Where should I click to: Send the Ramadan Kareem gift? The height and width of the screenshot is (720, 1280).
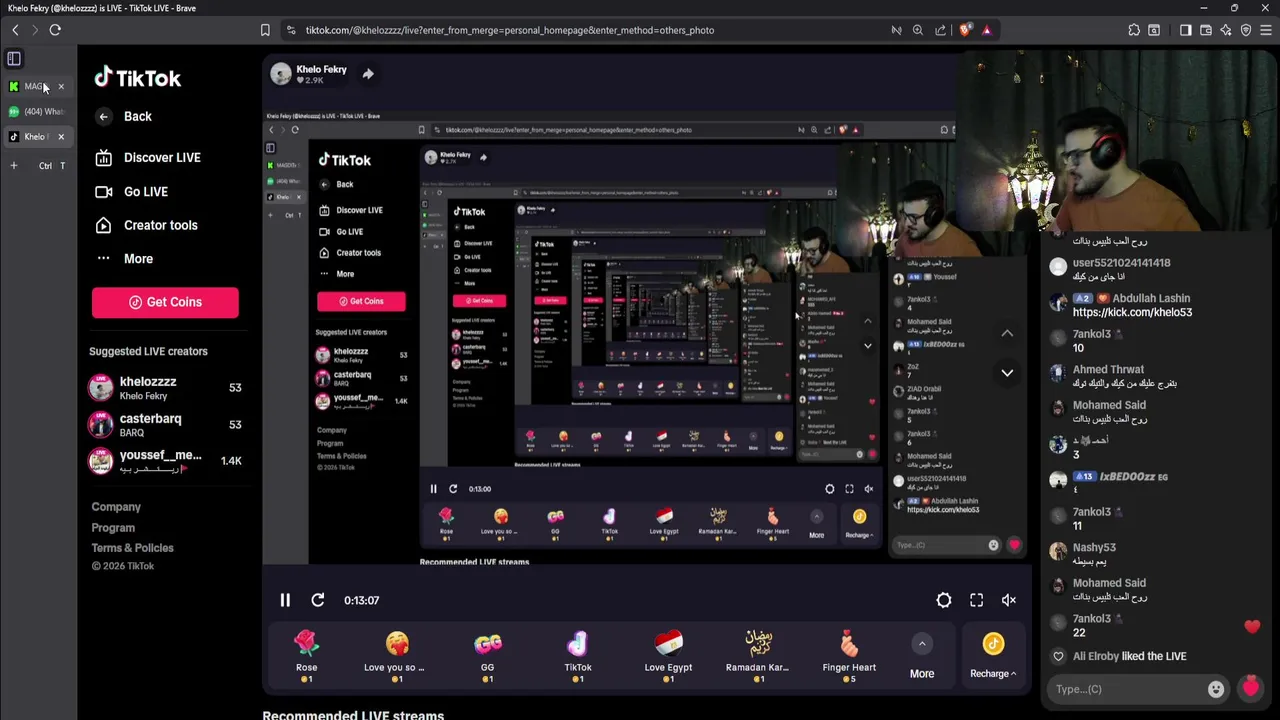coord(758,657)
